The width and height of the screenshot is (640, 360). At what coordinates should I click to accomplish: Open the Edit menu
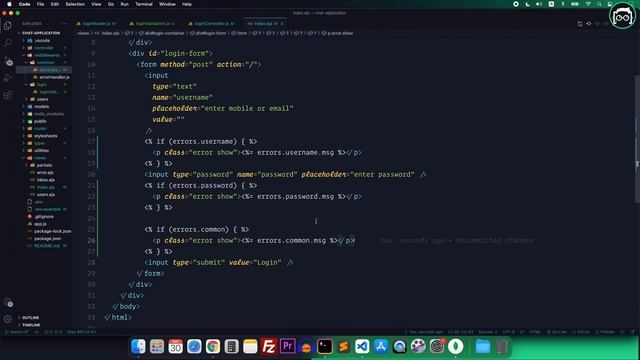pyautogui.click(x=55, y=4)
